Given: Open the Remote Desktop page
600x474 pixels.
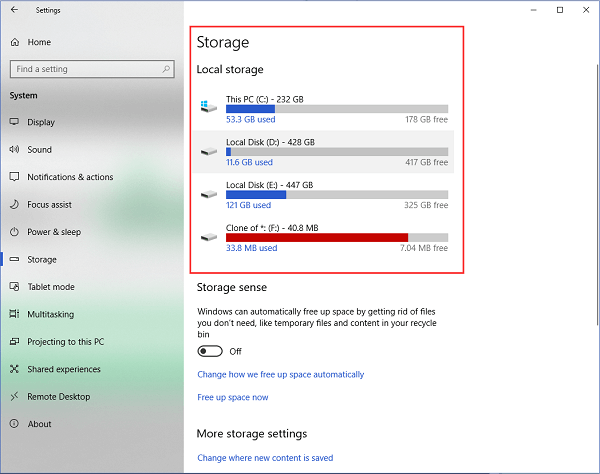Looking at the screenshot, I should tap(60, 396).
